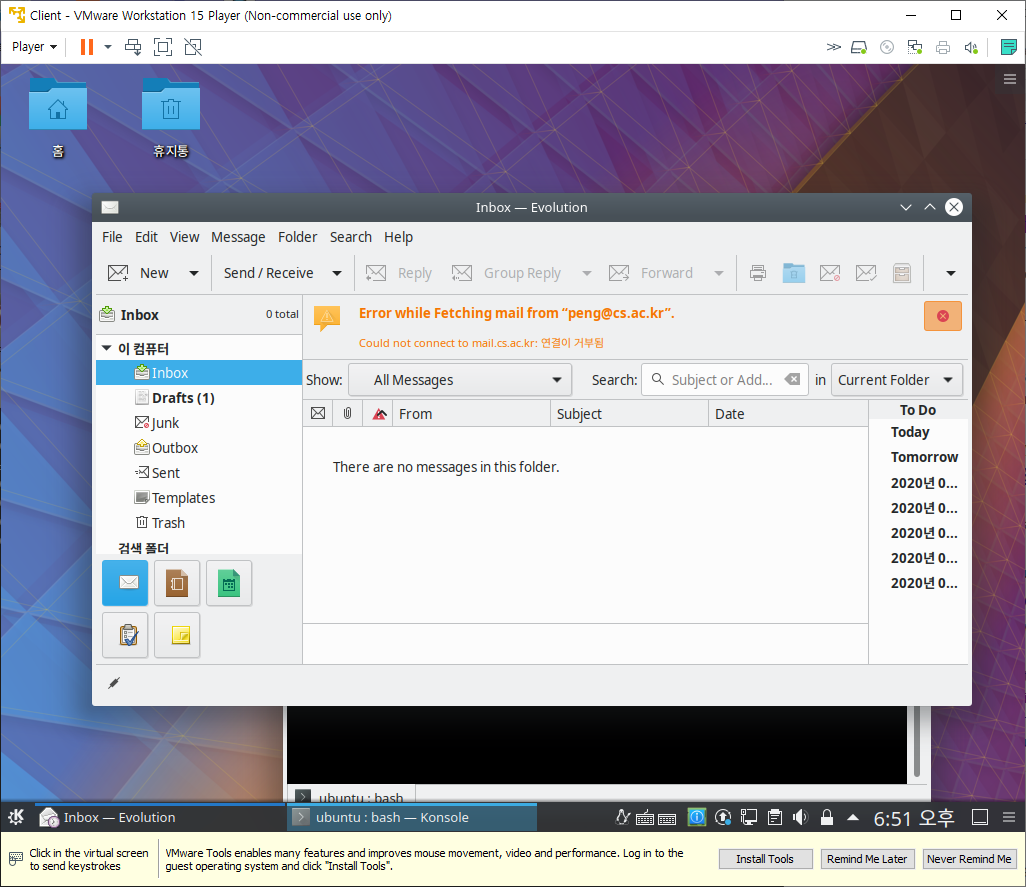
Task: Open the Folder menu
Action: point(297,237)
